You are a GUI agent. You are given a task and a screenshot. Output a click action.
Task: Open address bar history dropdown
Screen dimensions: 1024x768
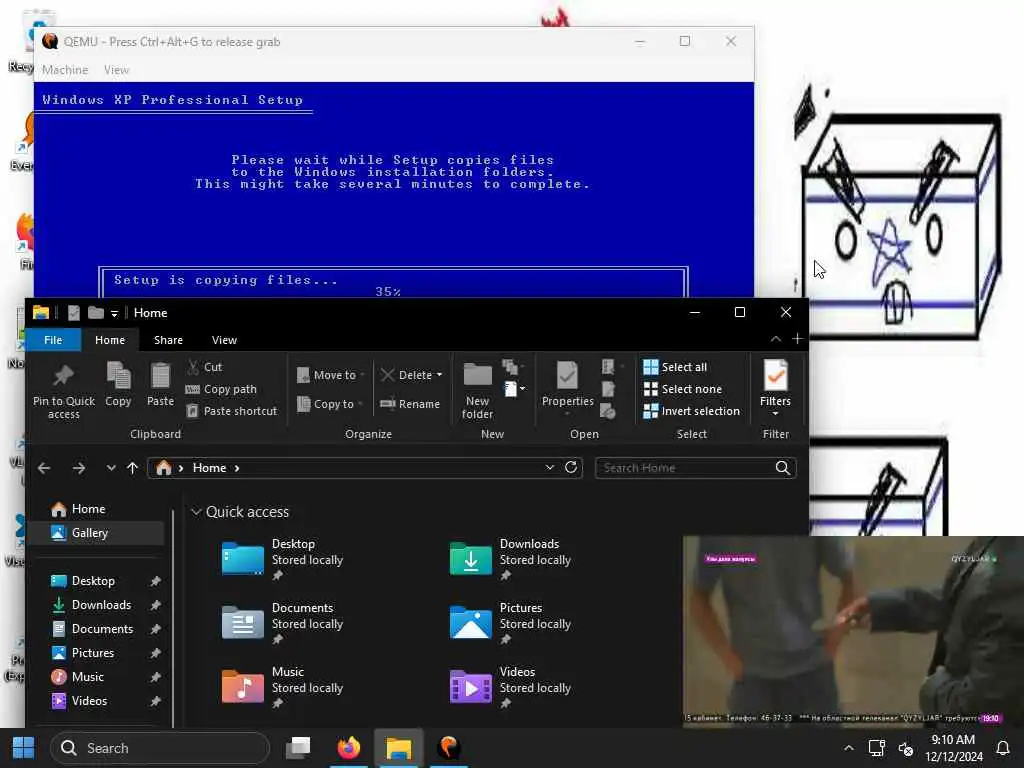pyautogui.click(x=550, y=468)
